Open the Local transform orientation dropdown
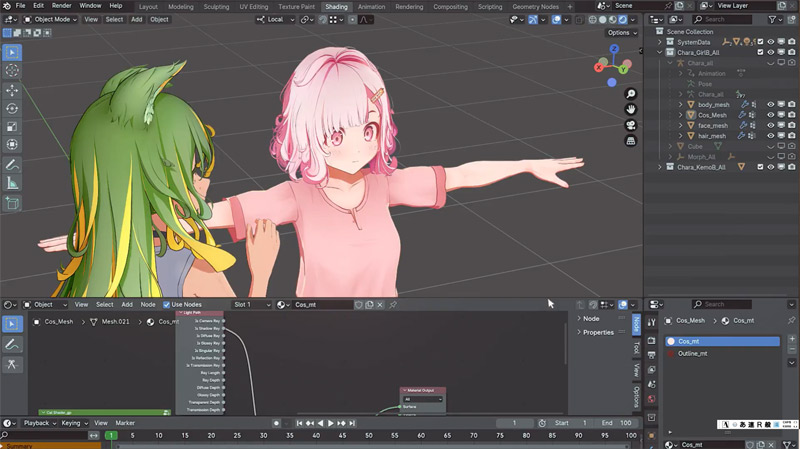The height and width of the screenshot is (449, 800). [x=276, y=19]
